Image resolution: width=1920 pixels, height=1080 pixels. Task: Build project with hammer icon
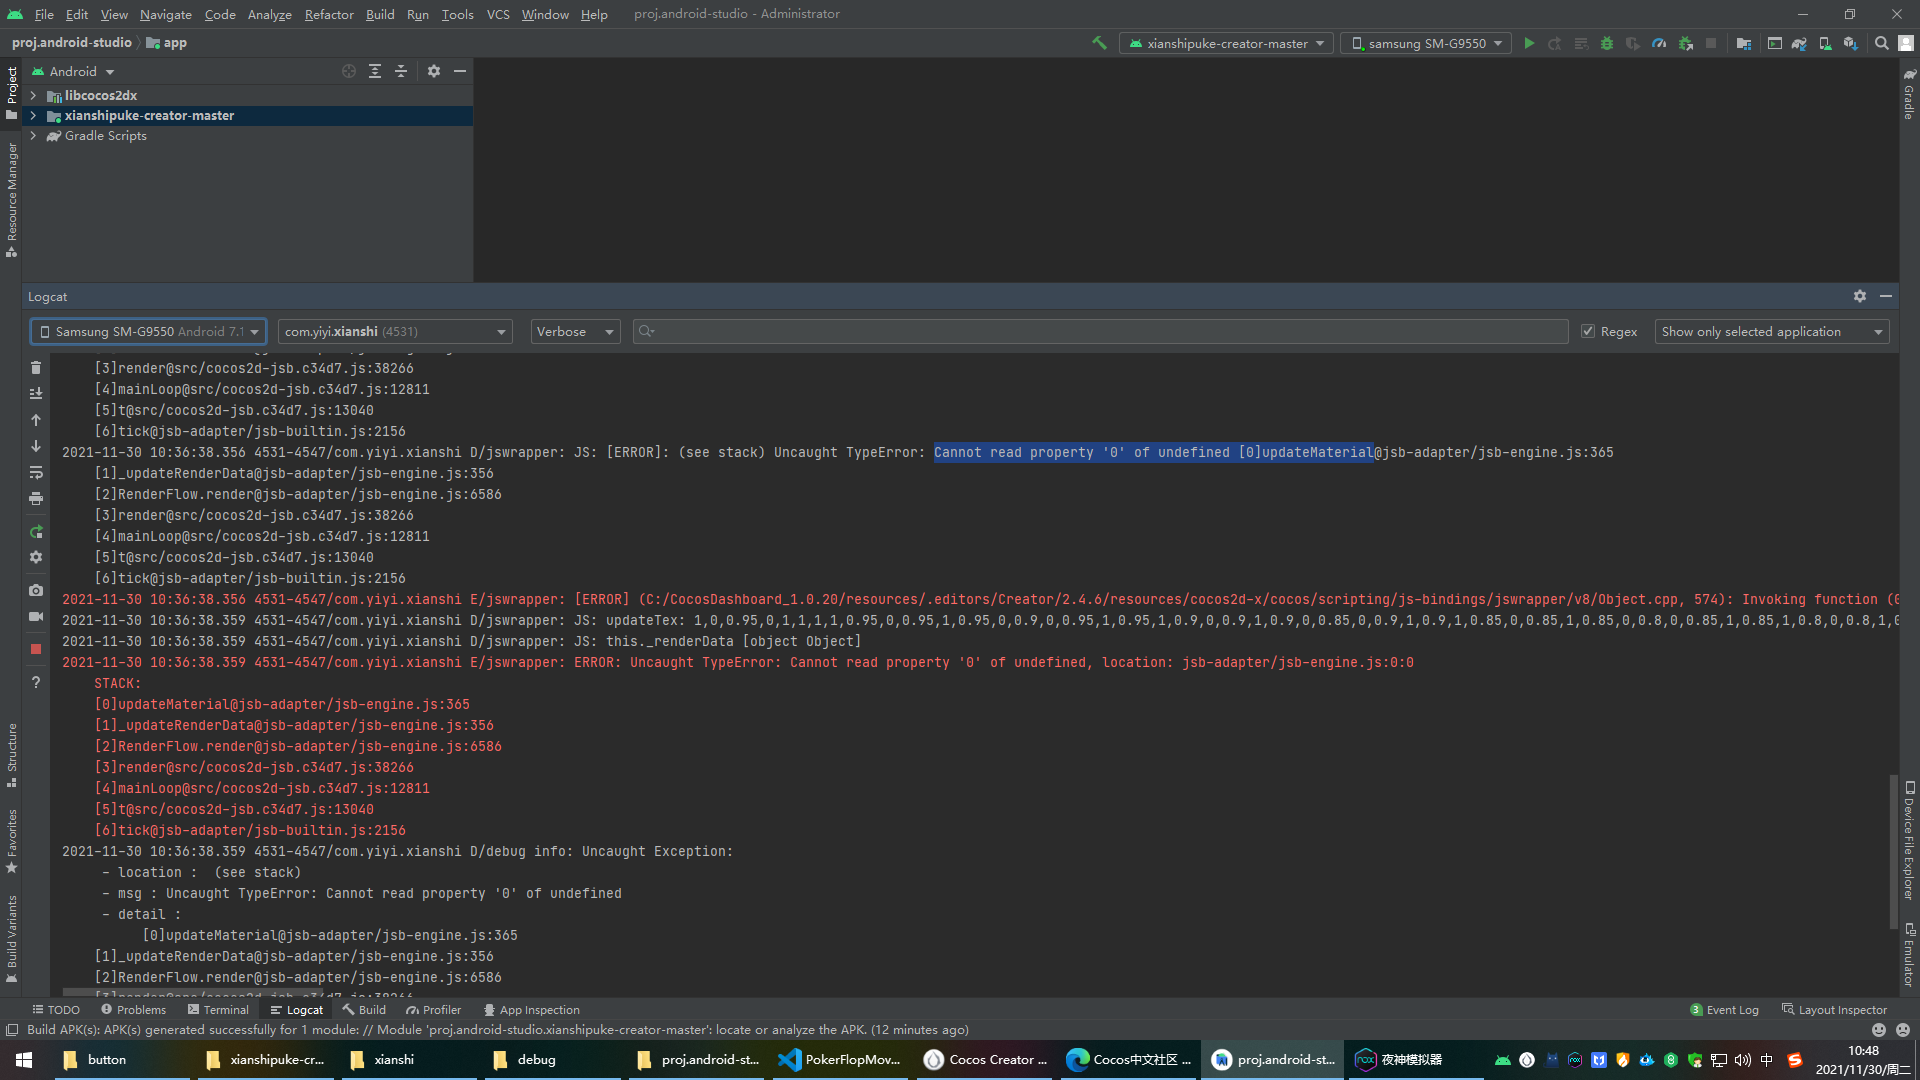(1099, 43)
